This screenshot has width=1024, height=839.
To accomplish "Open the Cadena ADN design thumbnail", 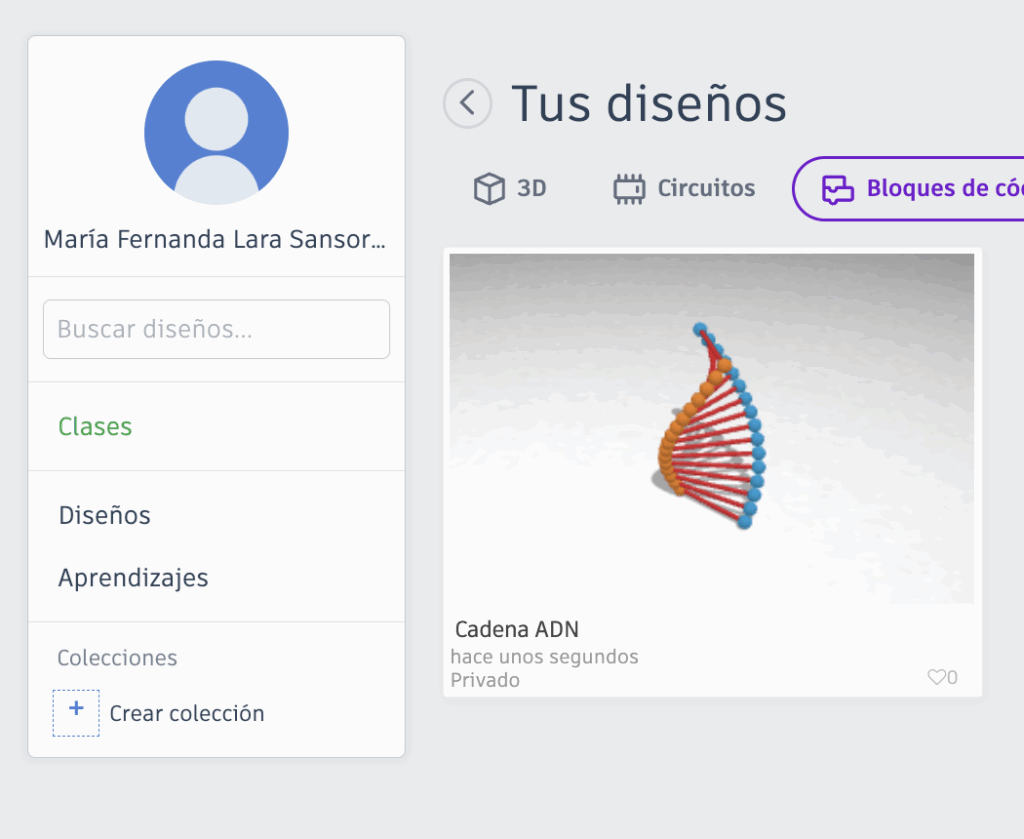I will click(711, 428).
